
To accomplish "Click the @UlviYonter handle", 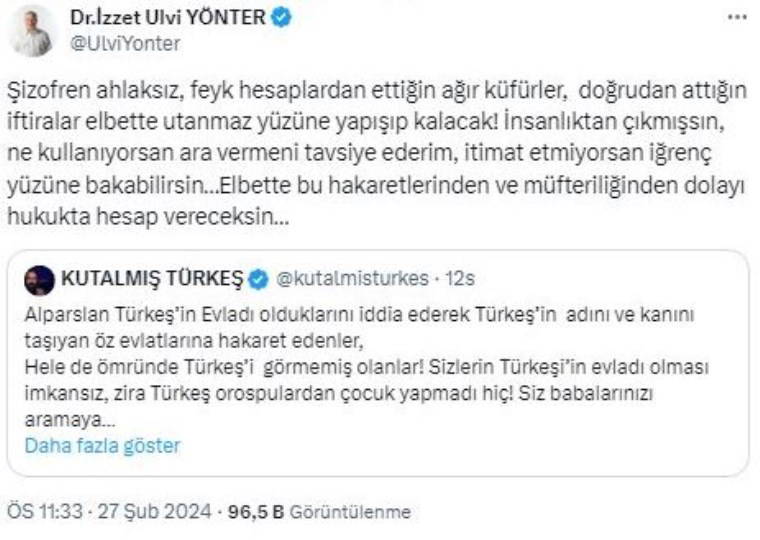I will pos(124,43).
